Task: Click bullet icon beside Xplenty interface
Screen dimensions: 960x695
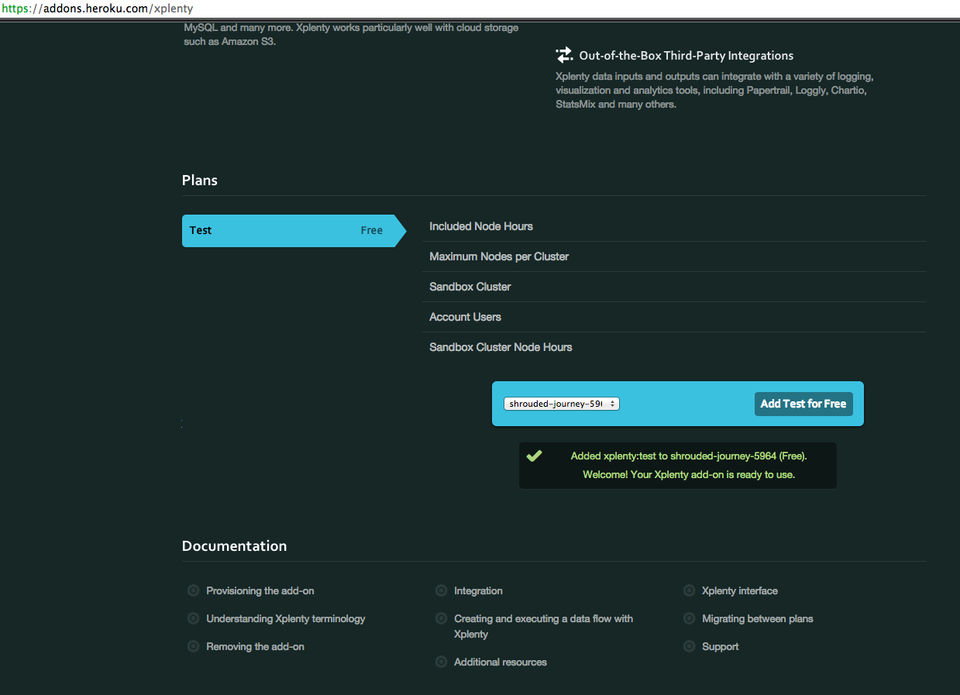Action: click(689, 590)
